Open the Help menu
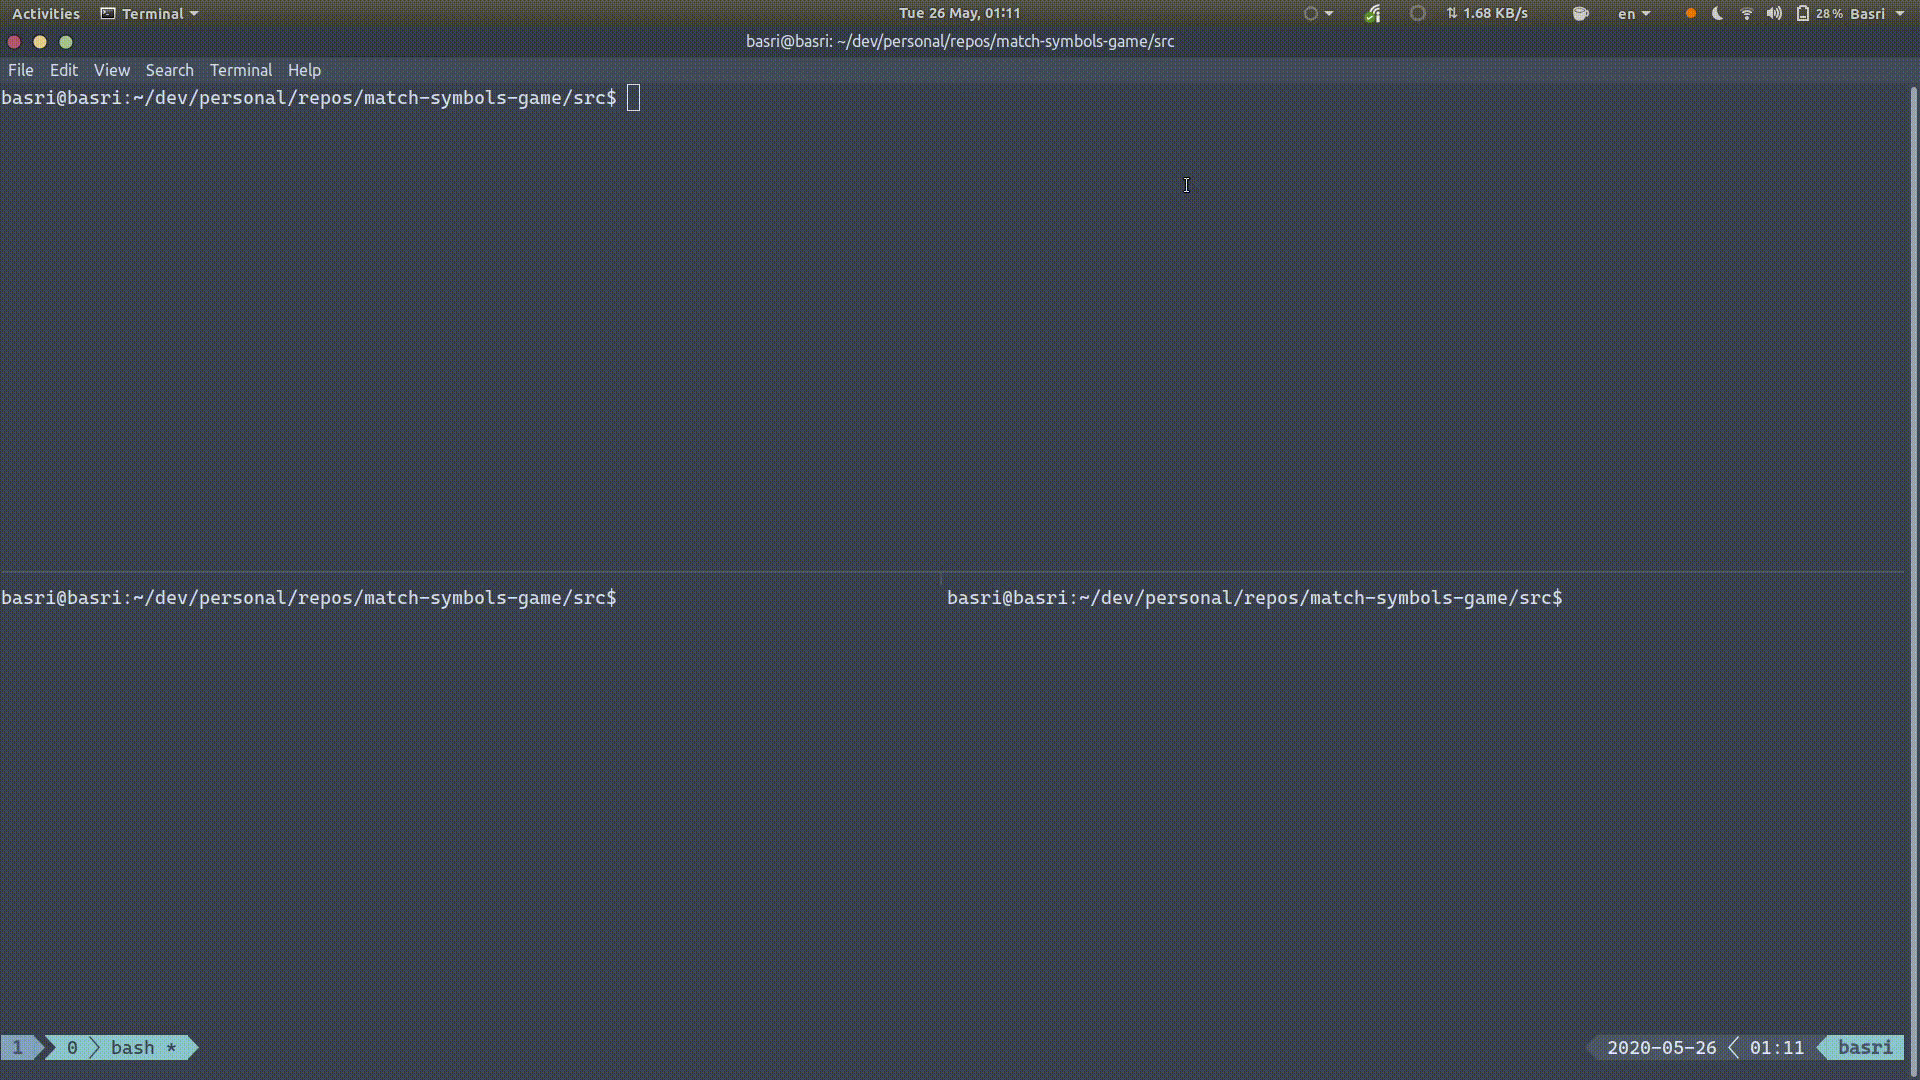The image size is (1920, 1080). (304, 70)
